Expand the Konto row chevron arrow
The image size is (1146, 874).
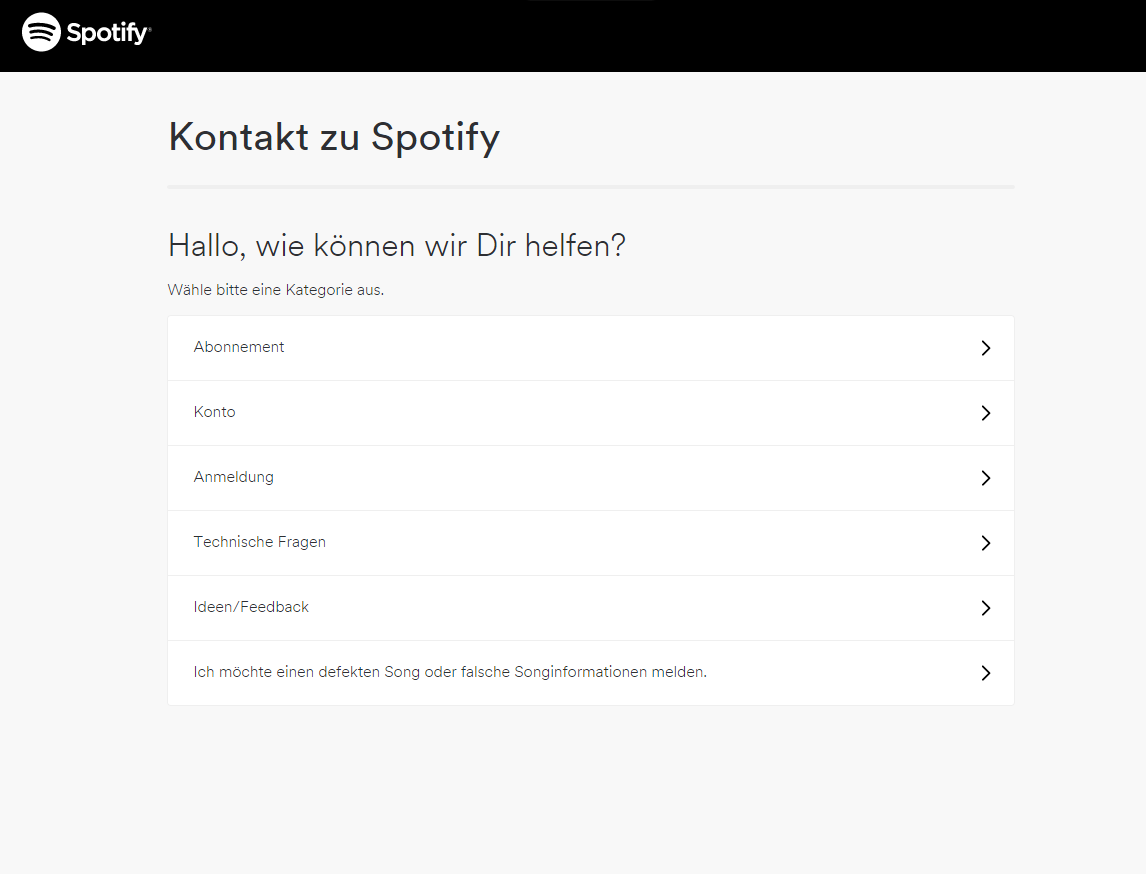click(985, 413)
